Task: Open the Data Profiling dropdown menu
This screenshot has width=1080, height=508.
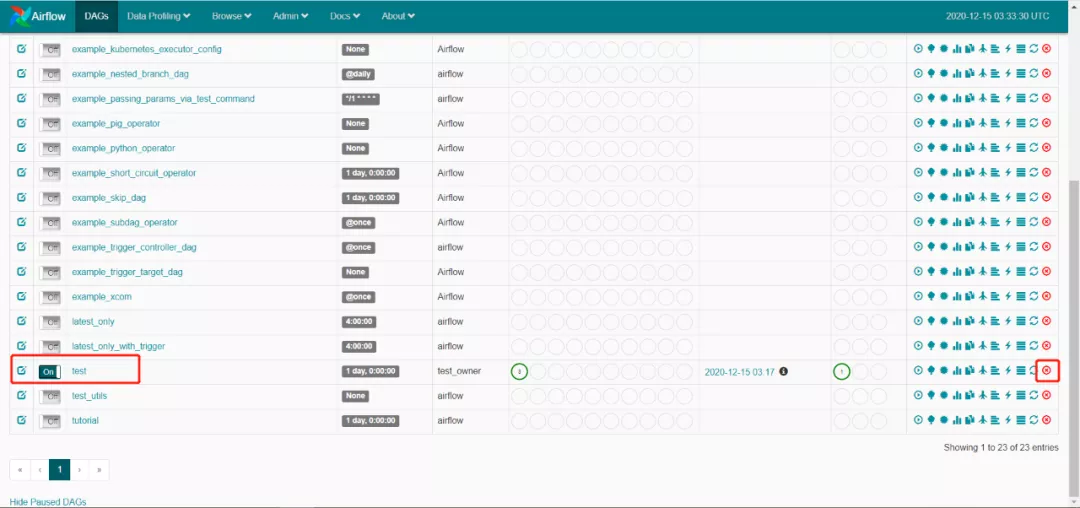Action: [159, 16]
